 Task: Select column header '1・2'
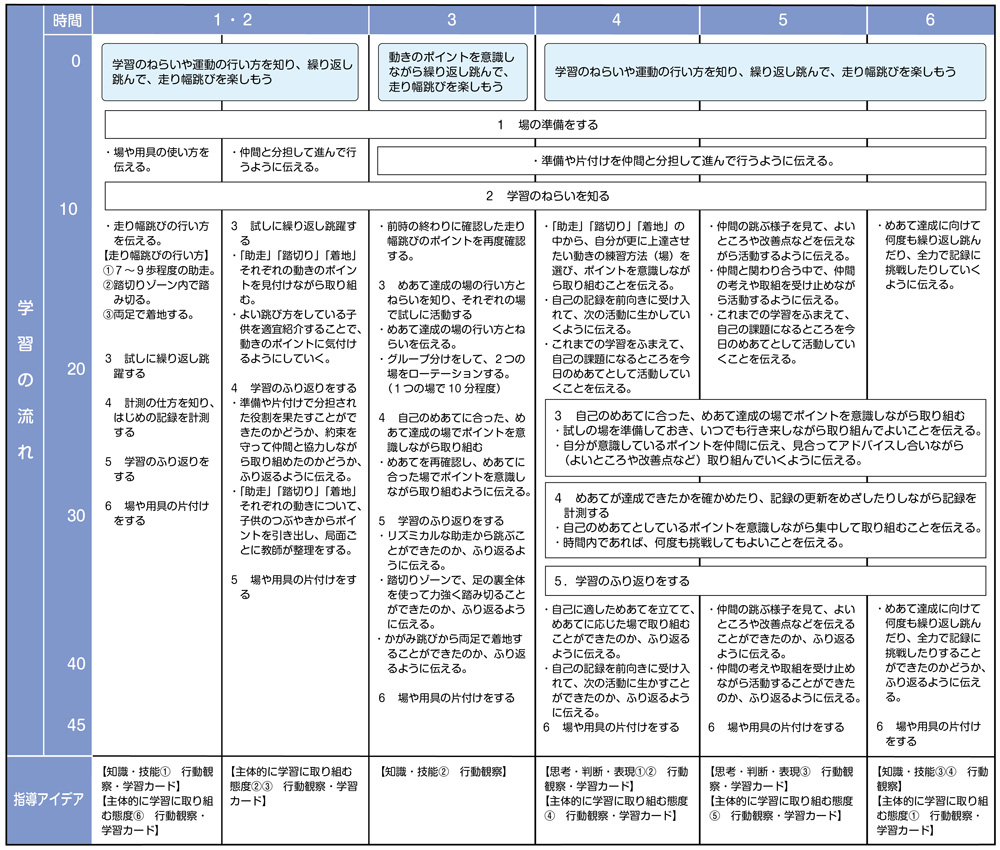(x=231, y=20)
